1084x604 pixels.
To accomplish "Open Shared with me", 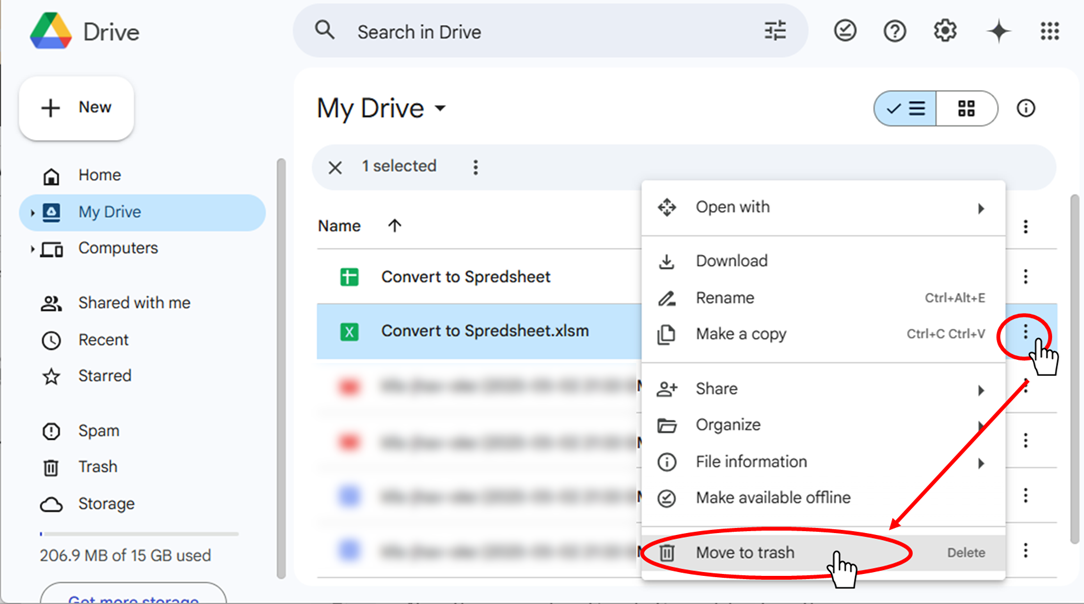I will pos(134,303).
